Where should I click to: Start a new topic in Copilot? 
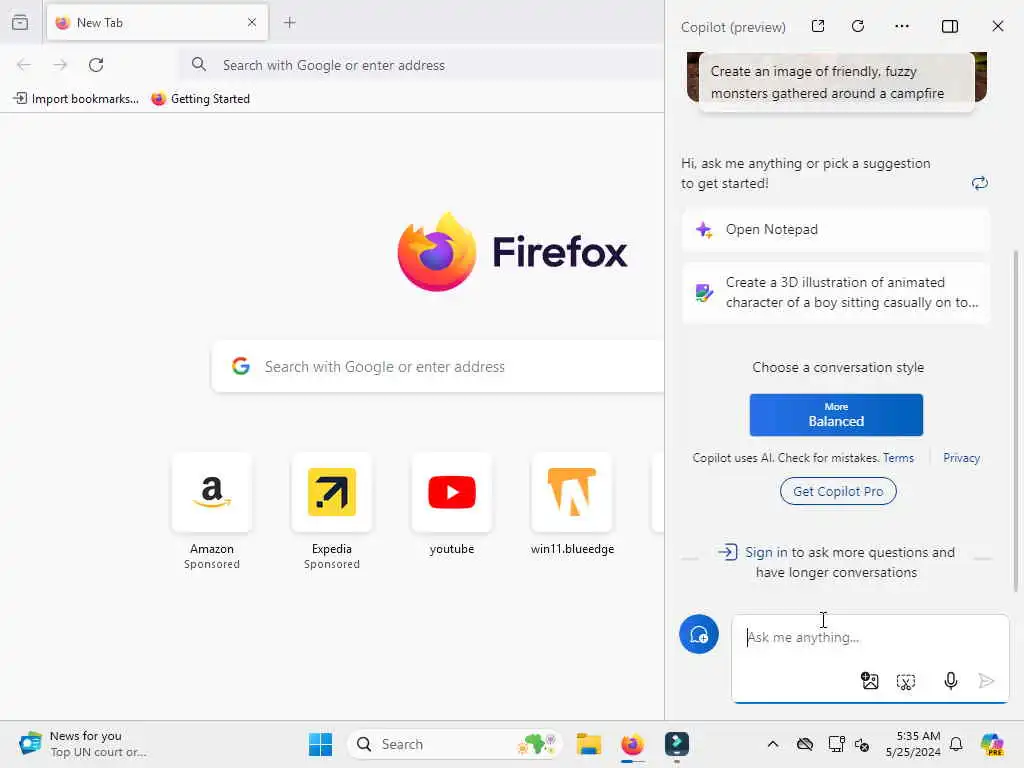pos(699,634)
